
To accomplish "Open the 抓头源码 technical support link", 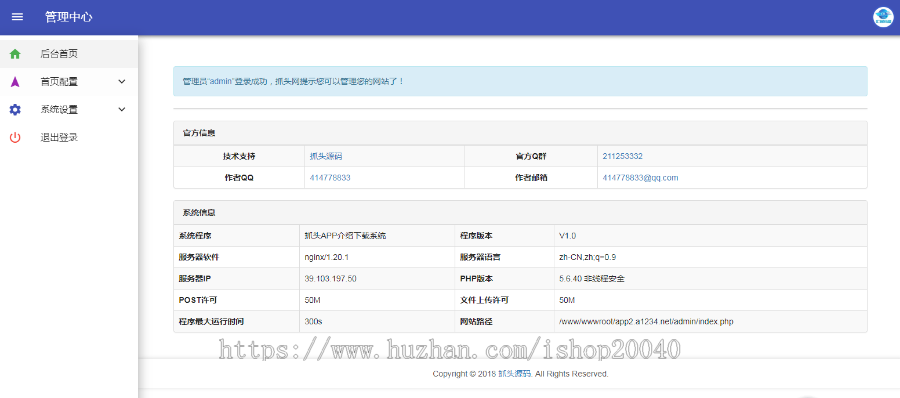I will (326, 156).
